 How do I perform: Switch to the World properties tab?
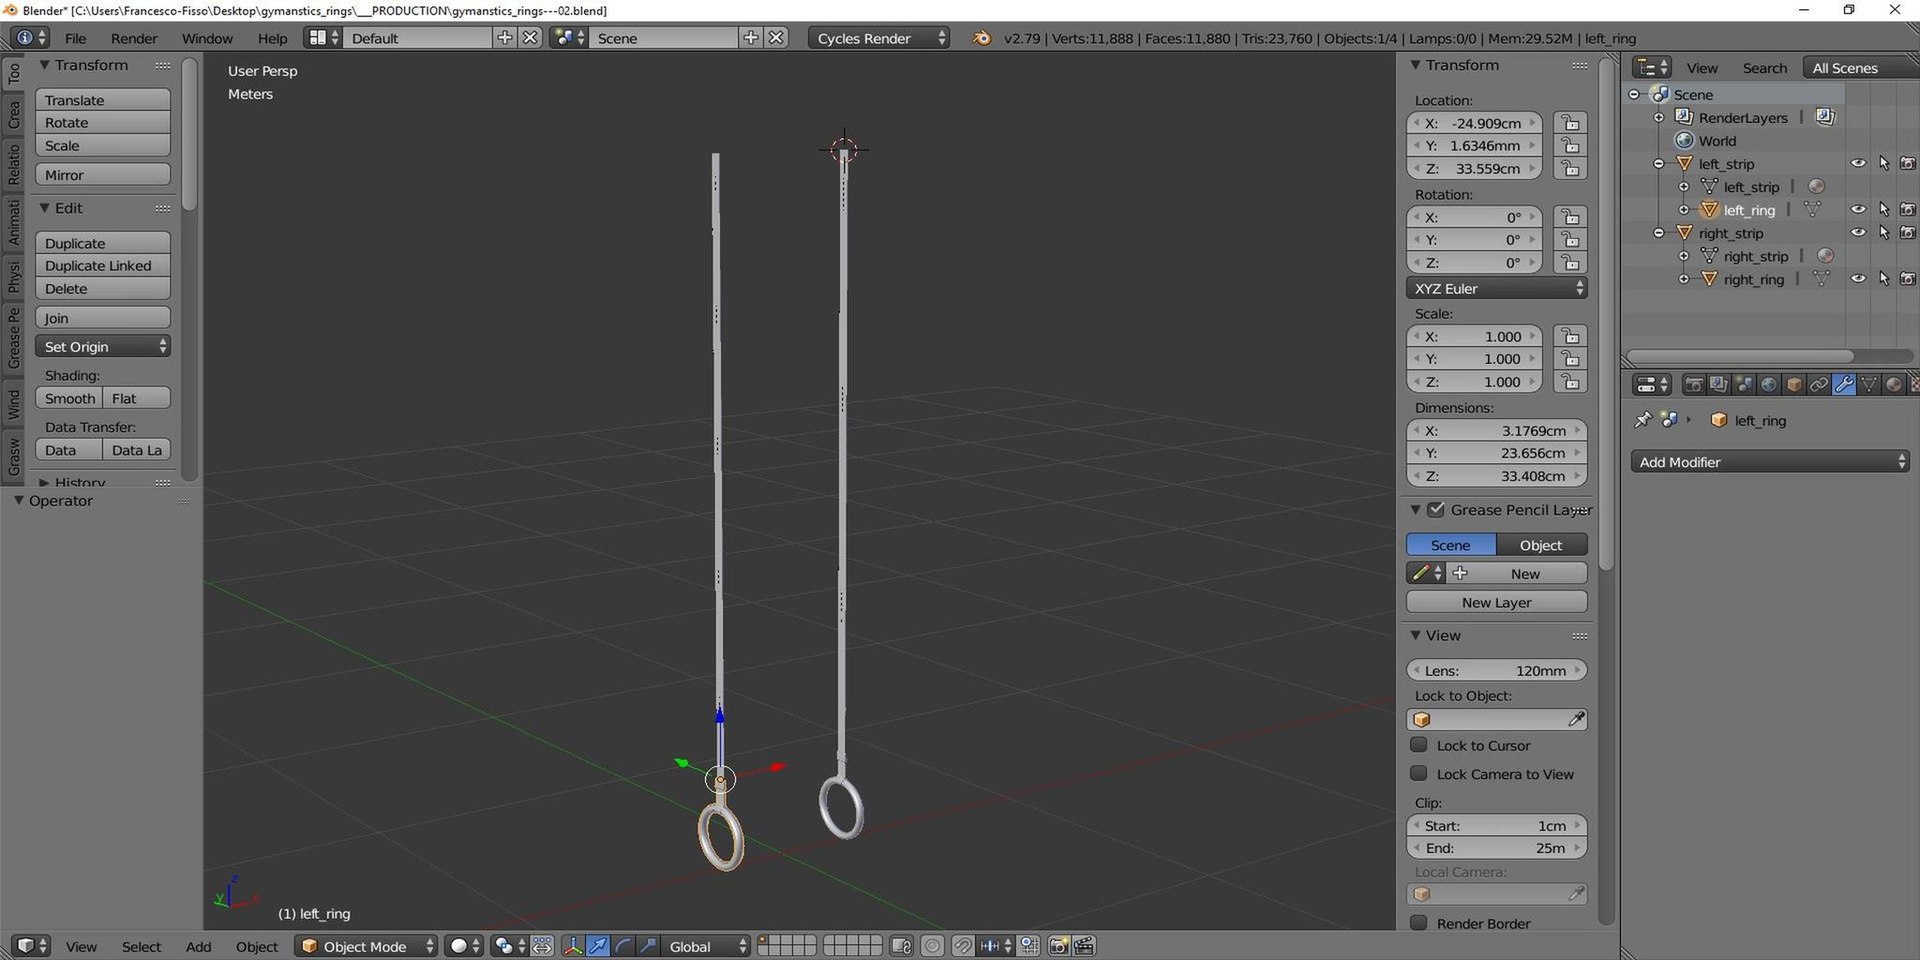point(1769,385)
